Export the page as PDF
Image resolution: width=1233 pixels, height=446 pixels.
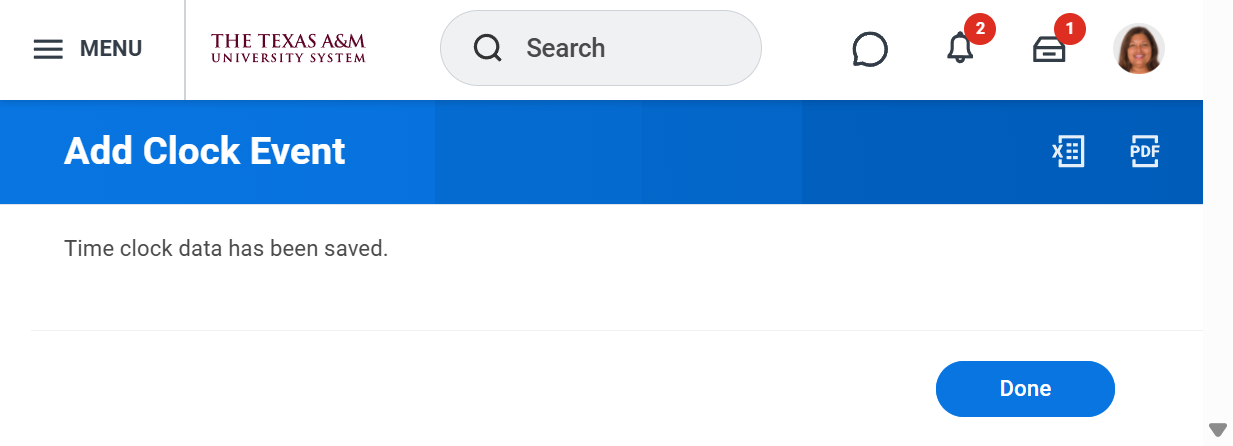[x=1144, y=151]
